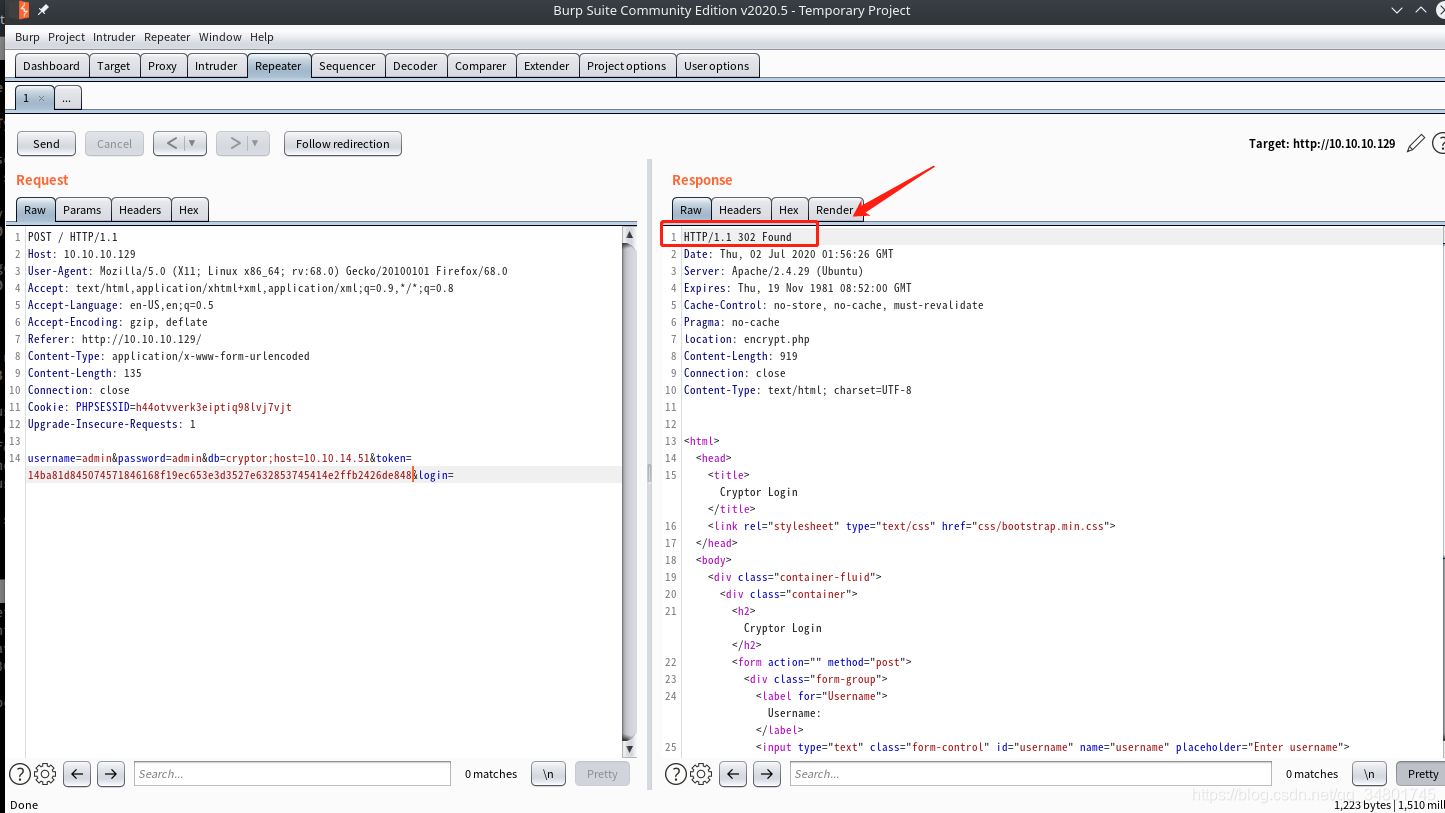Select Response Render tab

[835, 210]
